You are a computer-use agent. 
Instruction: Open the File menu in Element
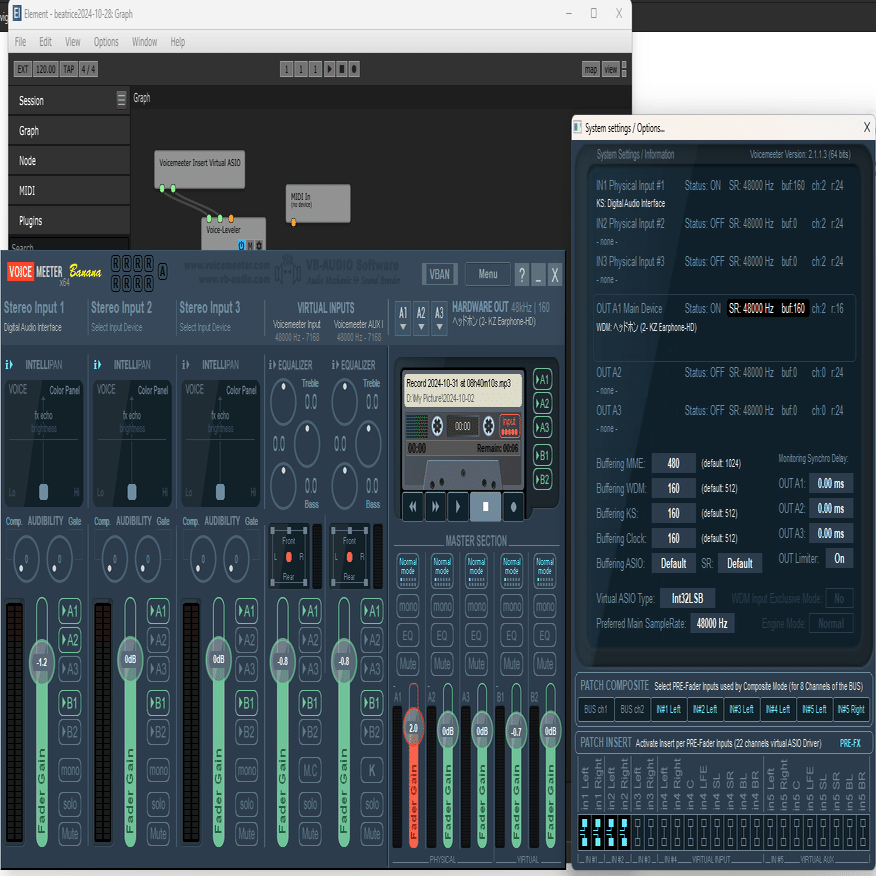coord(21,42)
